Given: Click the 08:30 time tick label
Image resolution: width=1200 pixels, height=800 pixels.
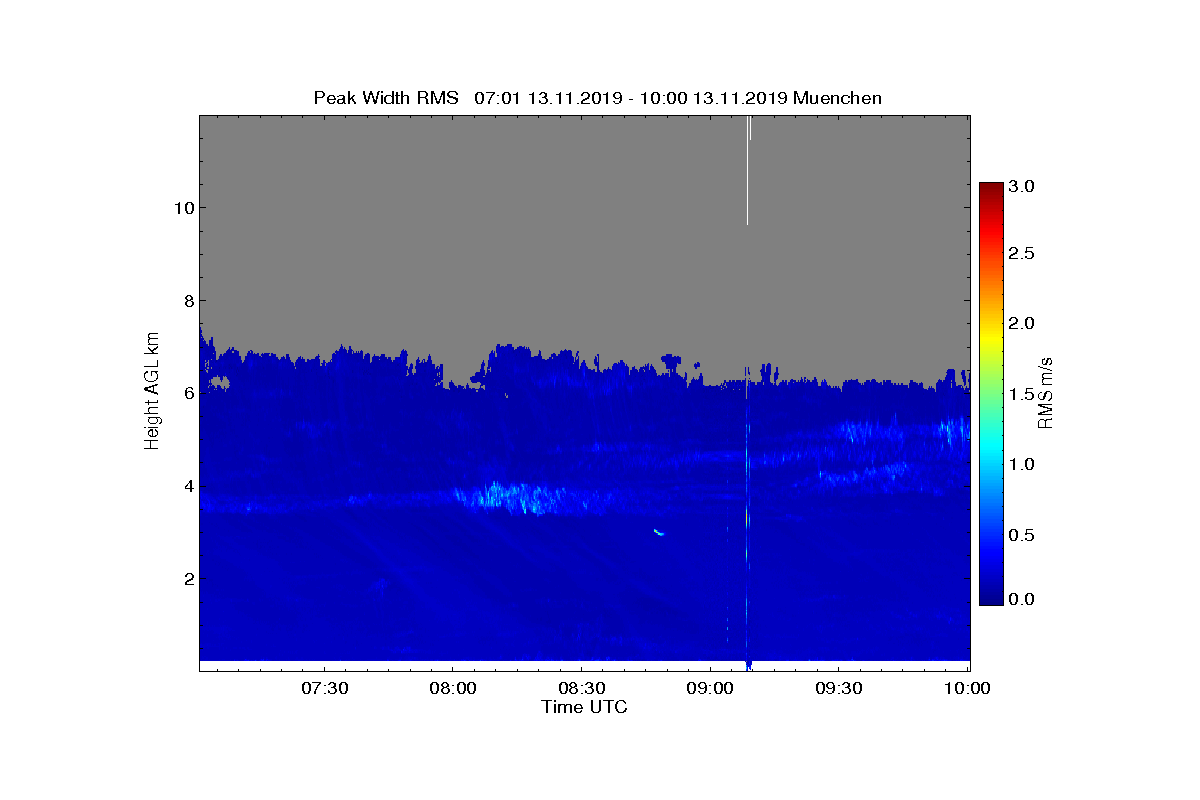Looking at the screenshot, I should pyautogui.click(x=582, y=688).
